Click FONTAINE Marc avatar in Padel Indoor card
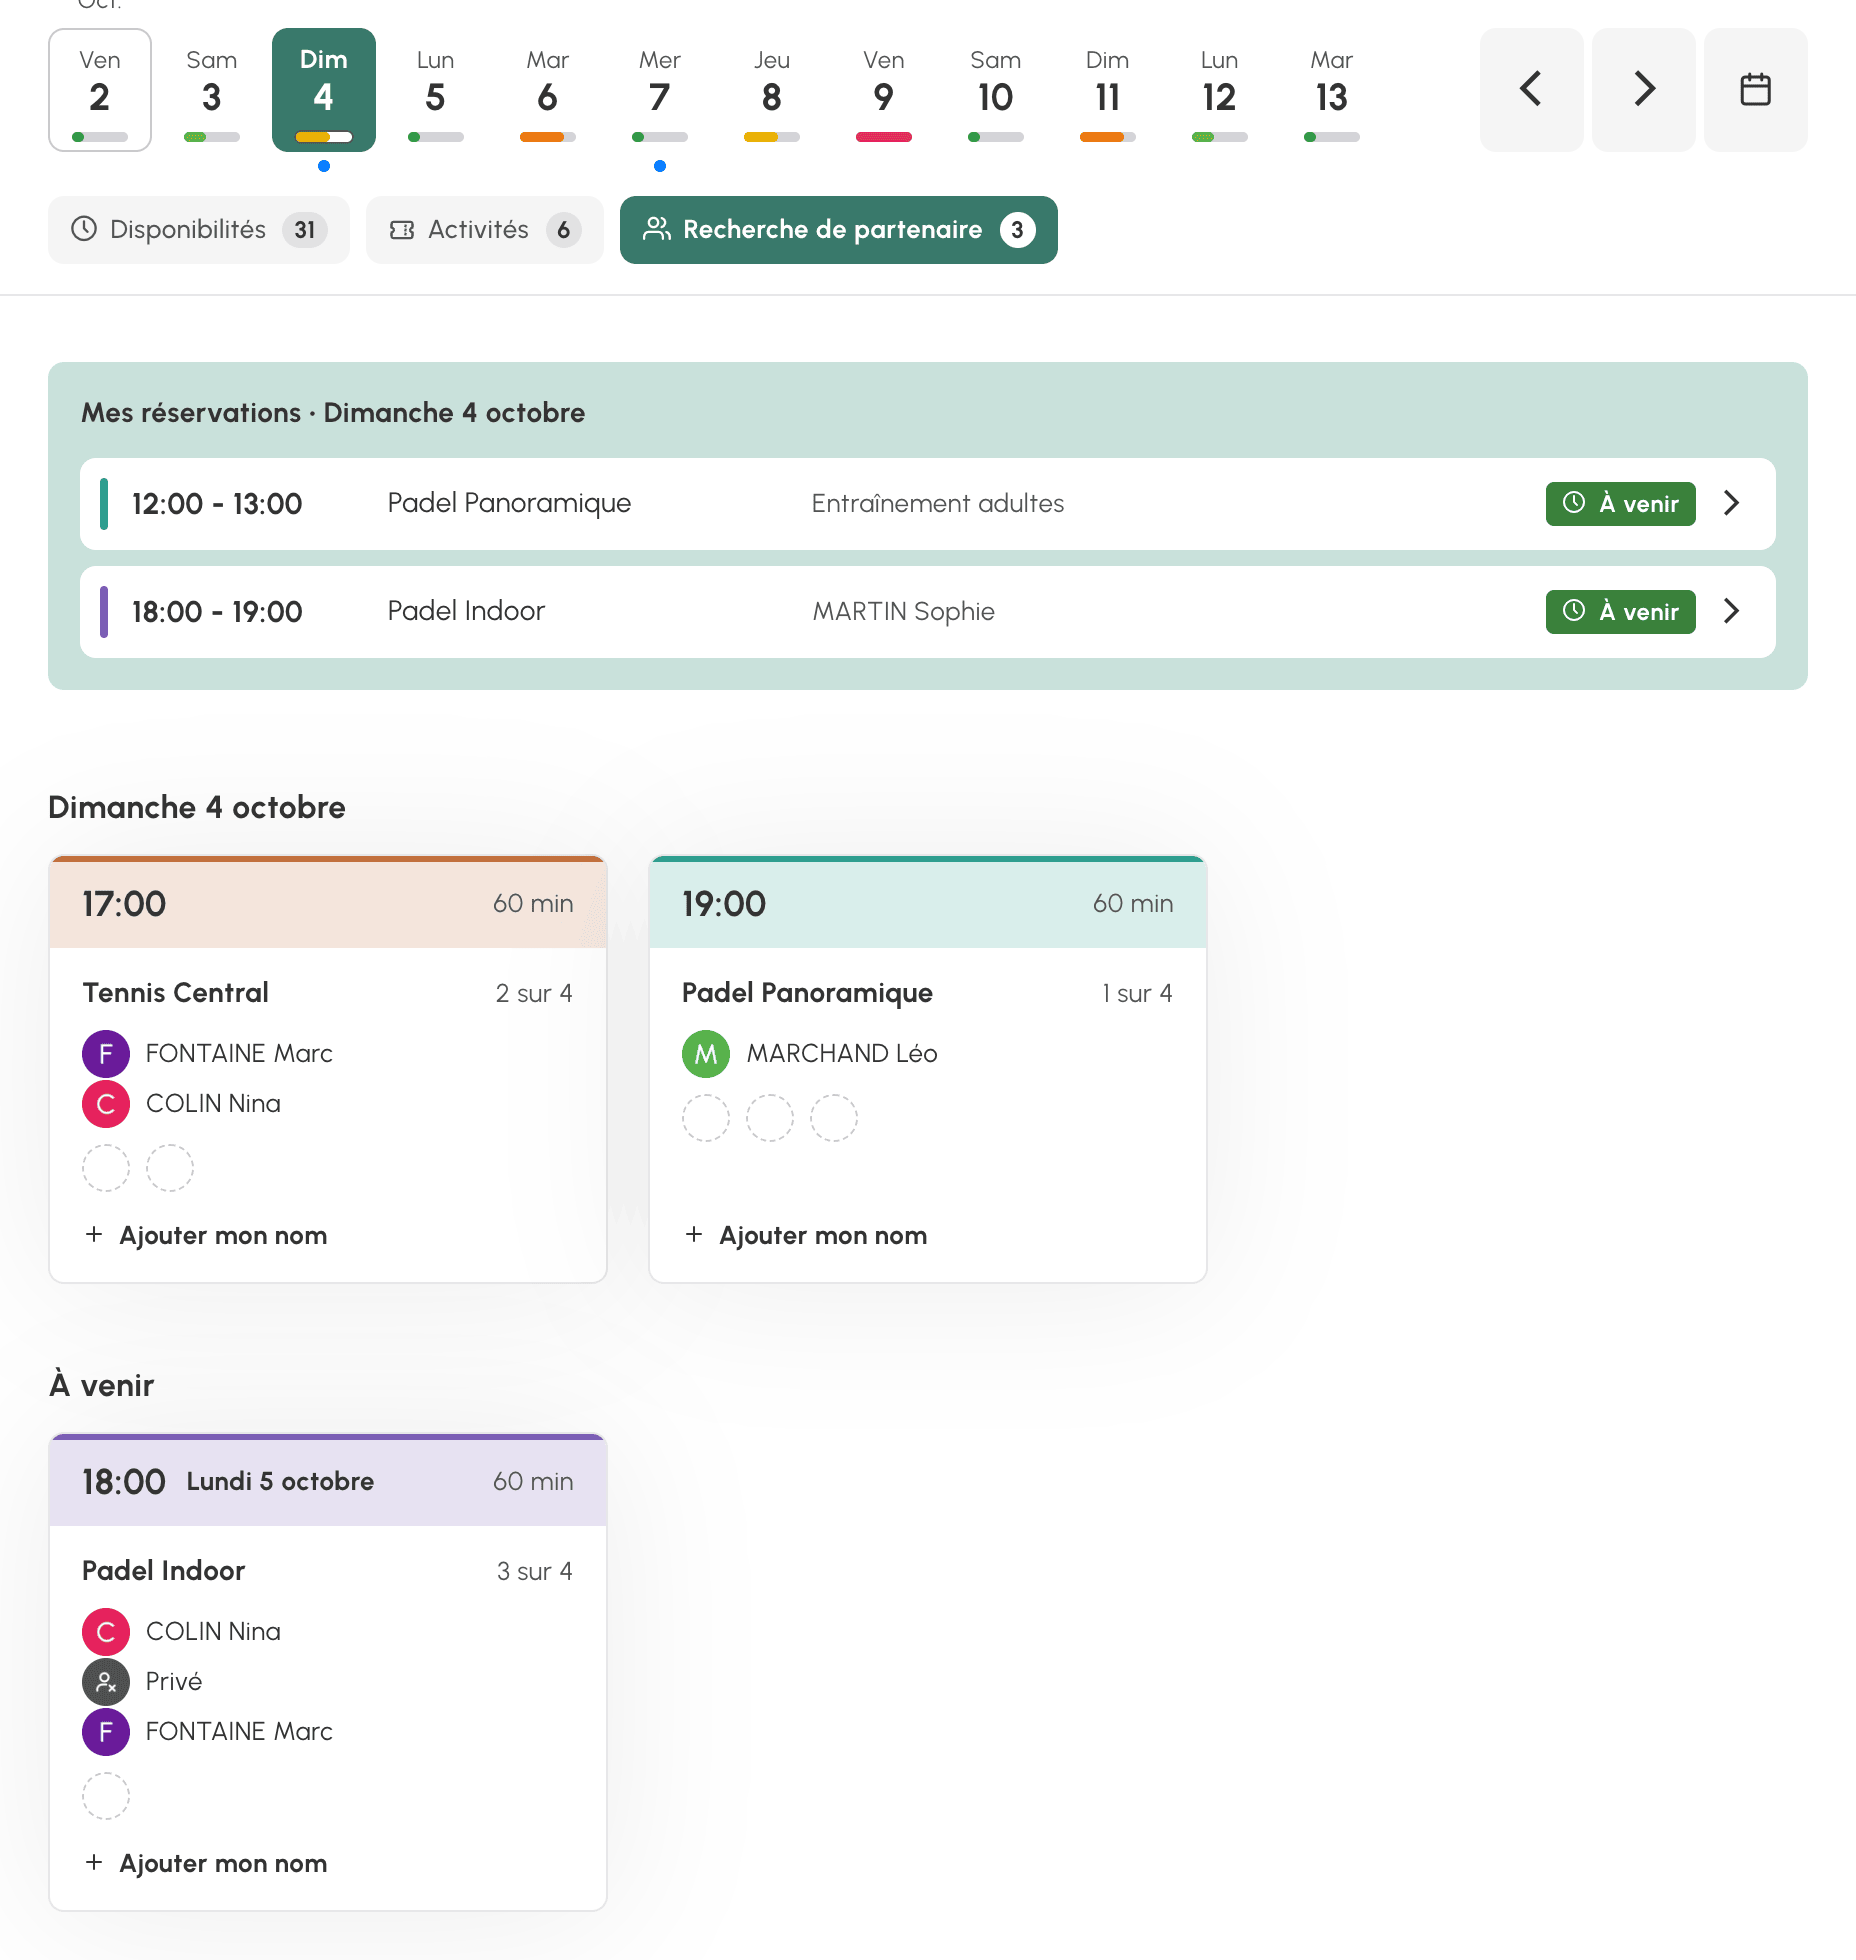Viewport: 1856px width, 1960px height. (x=106, y=1732)
